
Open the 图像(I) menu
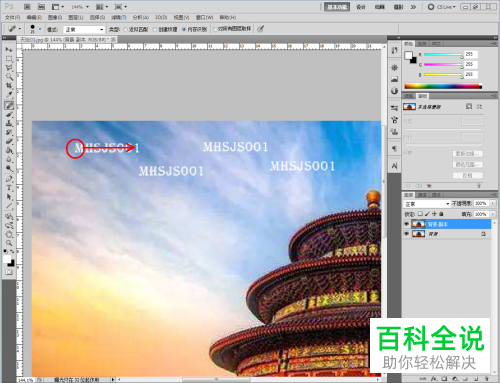[x=55, y=17]
